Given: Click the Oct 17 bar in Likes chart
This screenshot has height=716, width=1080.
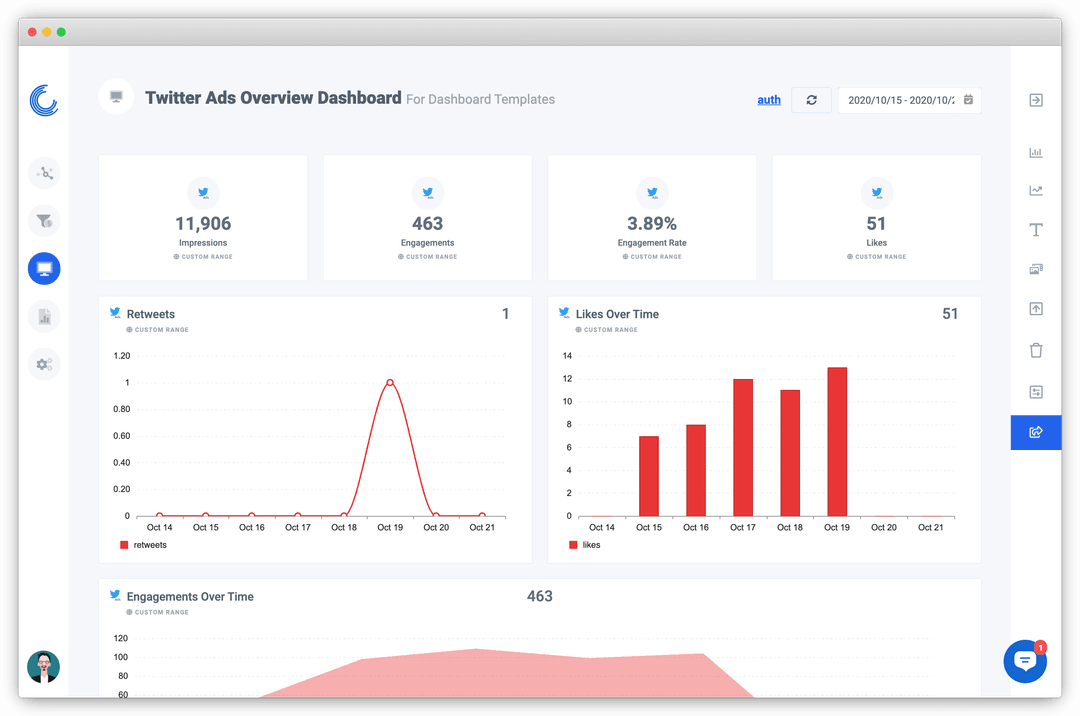Looking at the screenshot, I should point(742,448).
